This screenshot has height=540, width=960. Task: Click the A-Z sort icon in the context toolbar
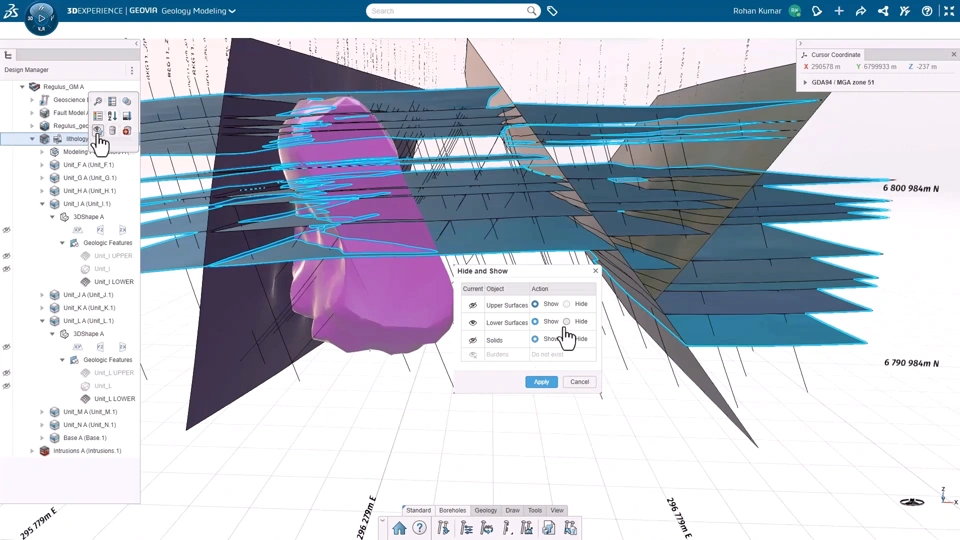pos(112,116)
